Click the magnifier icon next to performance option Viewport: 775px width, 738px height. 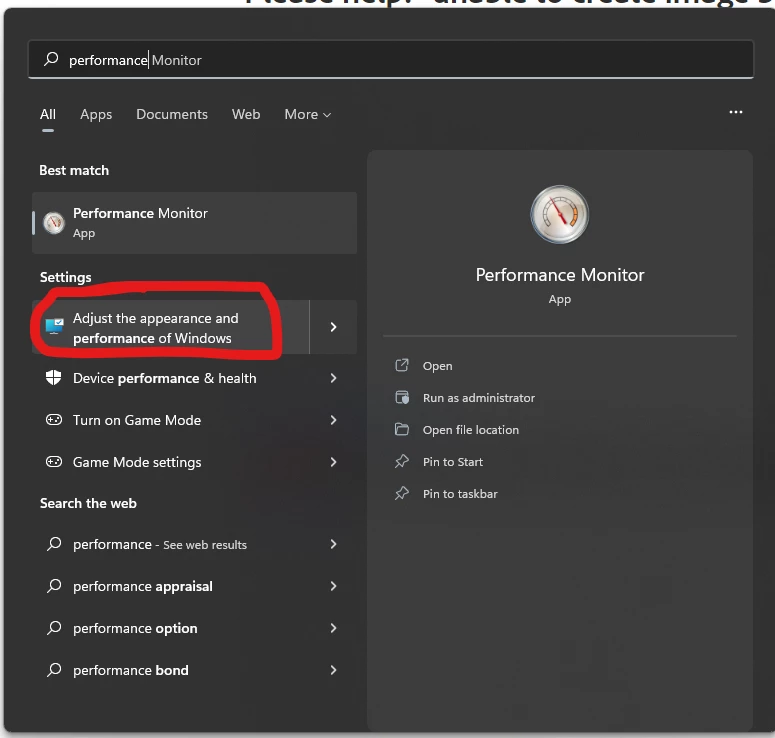coord(54,628)
